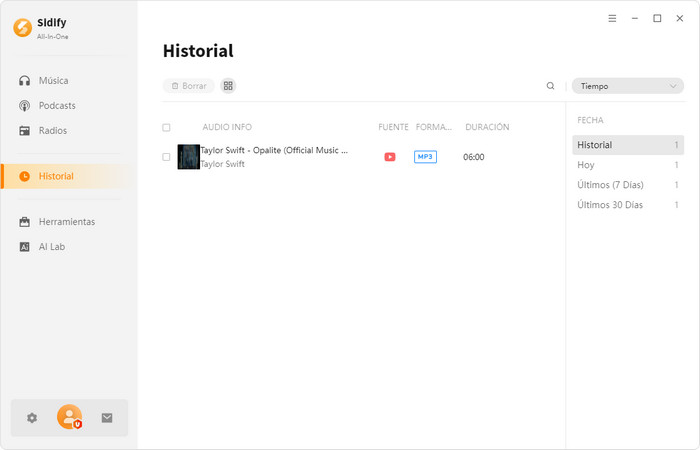Open the Música section
The height and width of the screenshot is (450, 700).
pos(54,81)
